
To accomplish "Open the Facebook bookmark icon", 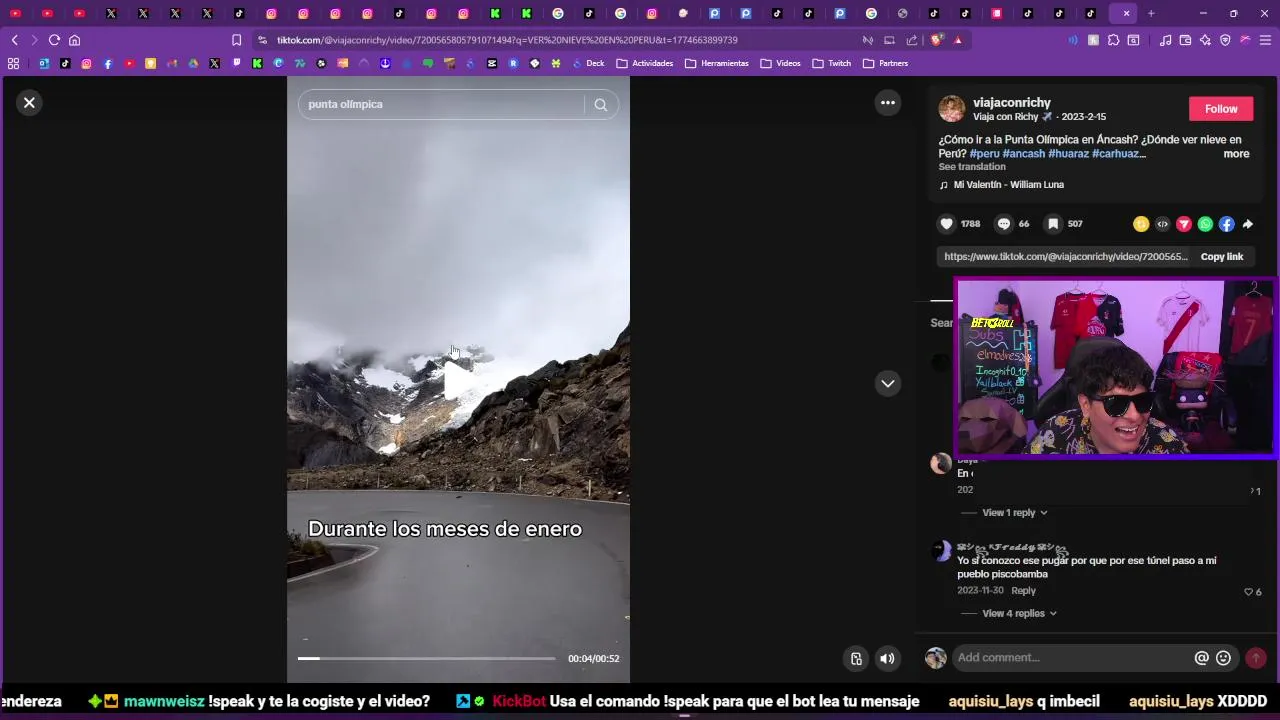I will (x=108, y=63).
